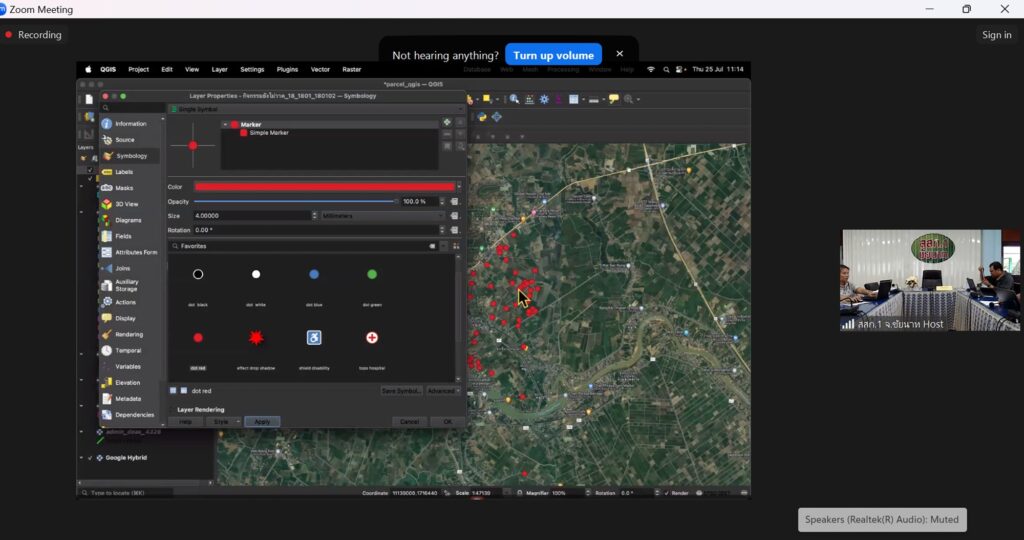The height and width of the screenshot is (540, 1024).
Task: Select the 'dot blue' marker symbol
Action: click(x=314, y=274)
